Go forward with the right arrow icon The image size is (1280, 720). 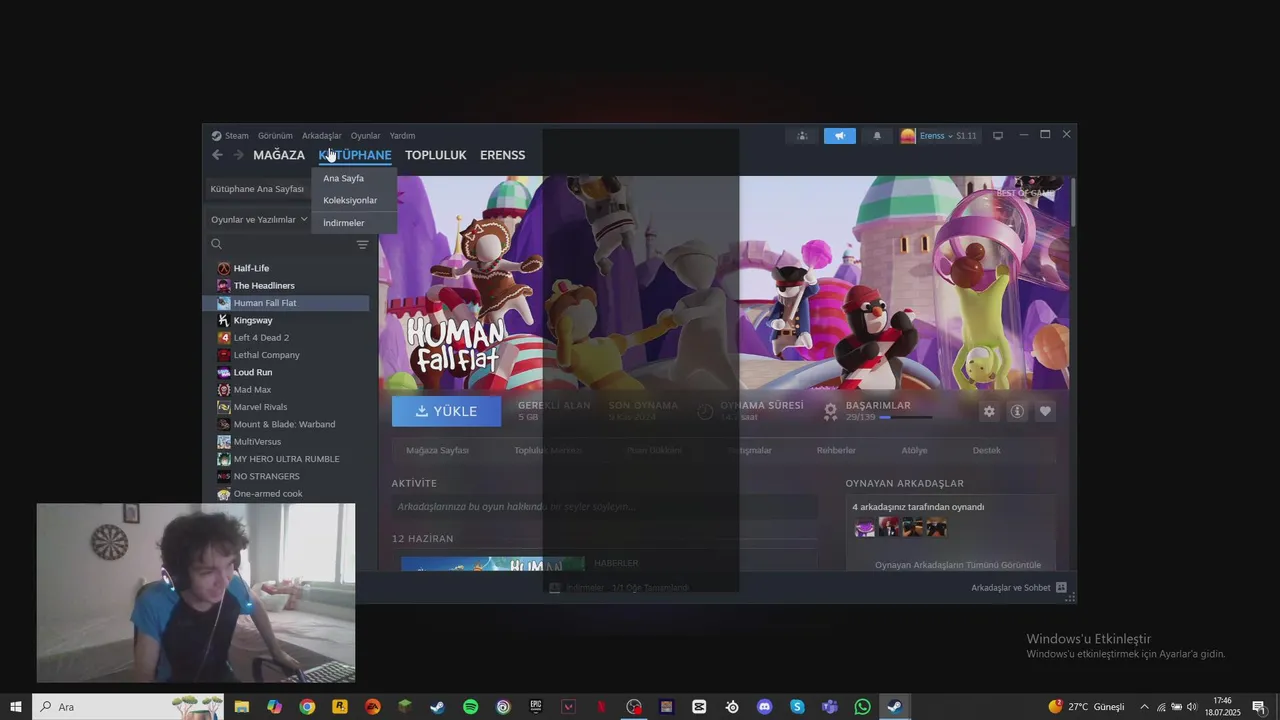pos(238,155)
